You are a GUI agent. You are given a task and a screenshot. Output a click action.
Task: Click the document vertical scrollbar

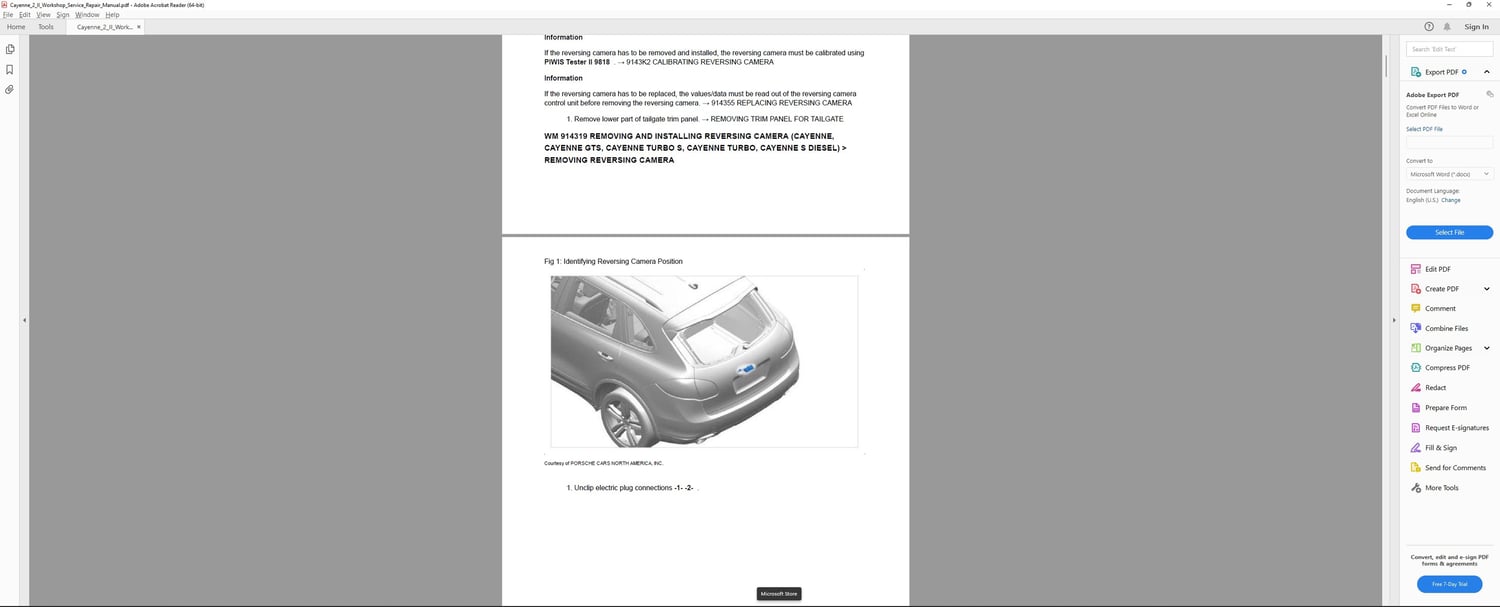pos(1386,65)
